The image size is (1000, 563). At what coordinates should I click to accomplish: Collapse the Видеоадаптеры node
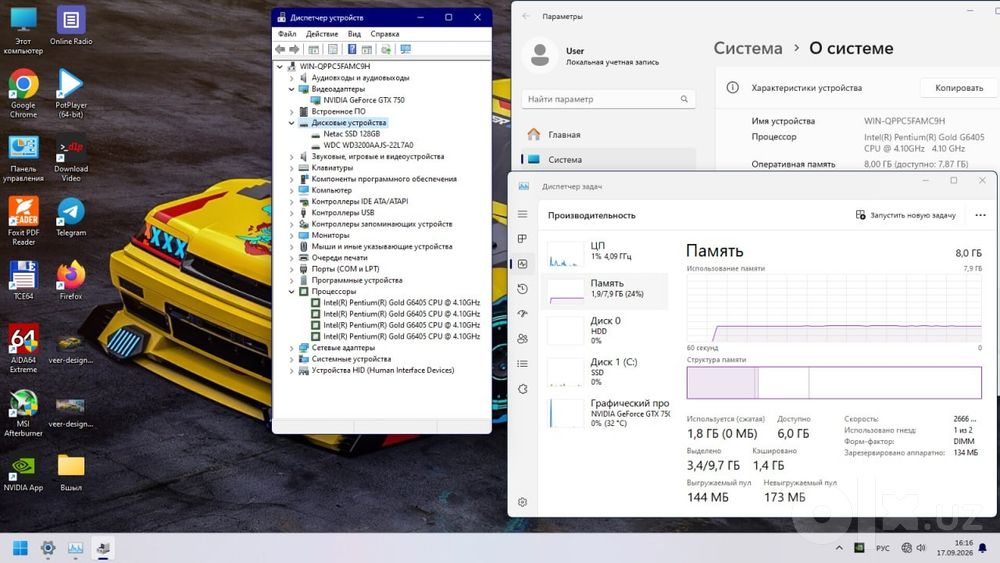pos(292,89)
